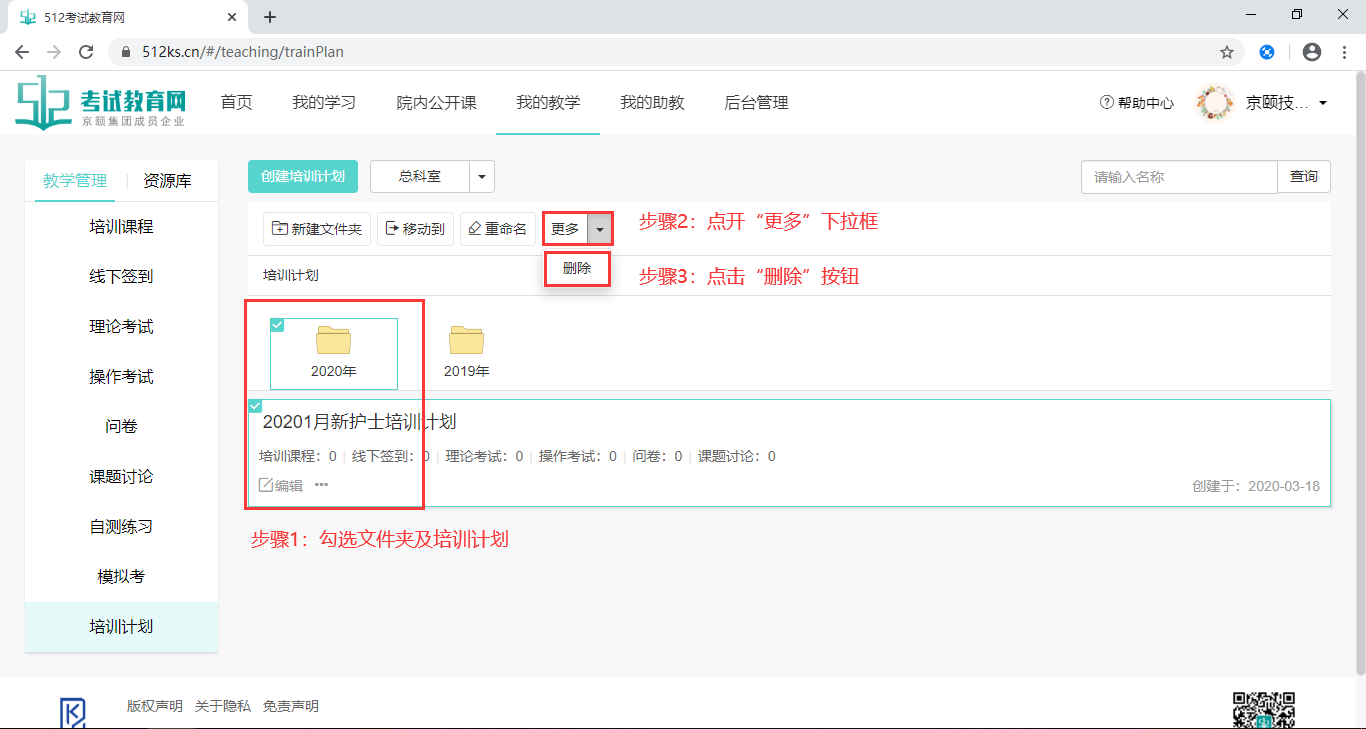Switch to the 教学管理 sidebar tab
Screen dimensions: 1366x729
pos(75,181)
